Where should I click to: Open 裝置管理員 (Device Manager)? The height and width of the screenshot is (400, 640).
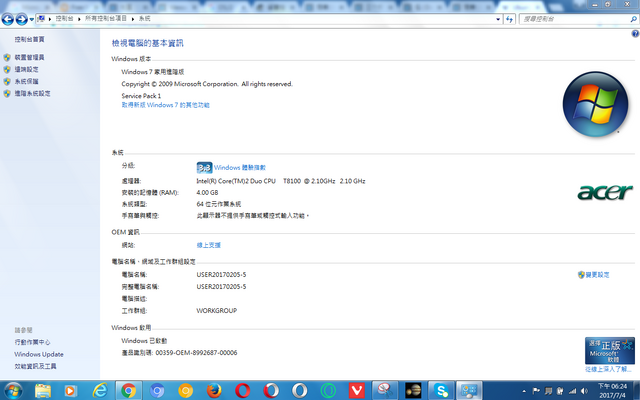coord(29,57)
